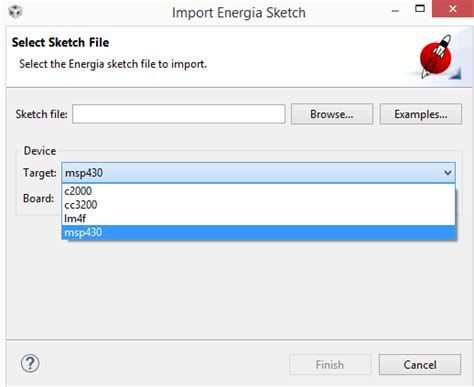Screen dimensions: 474x387
Task: Close the dialog with the red X
Action: coord(453,9)
